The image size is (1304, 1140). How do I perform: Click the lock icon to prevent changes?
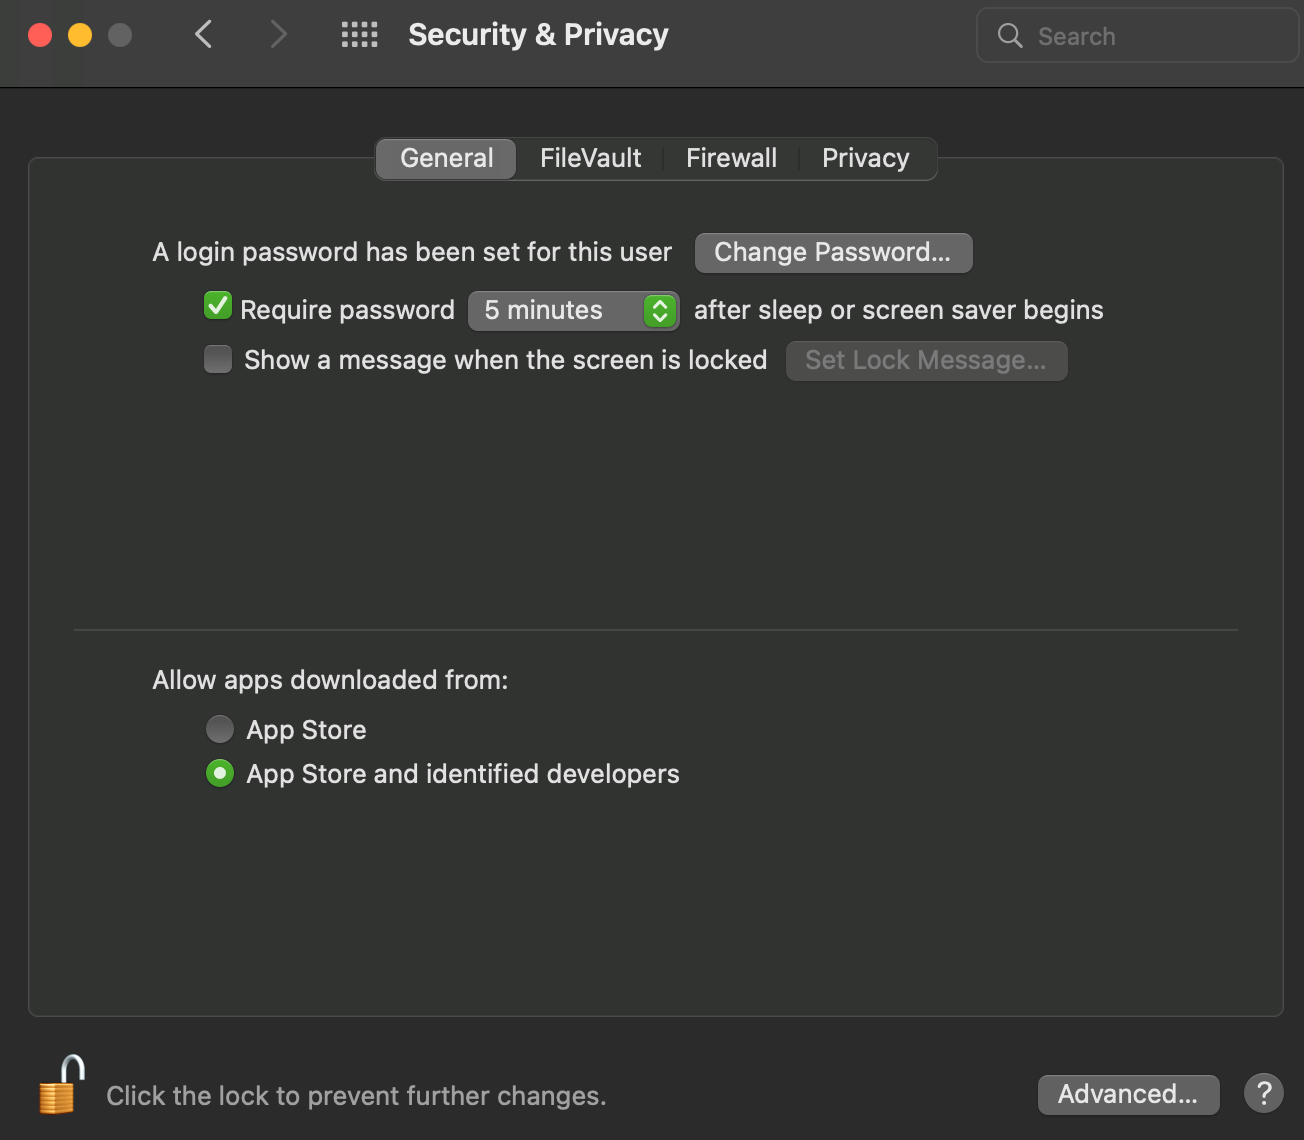point(60,1086)
